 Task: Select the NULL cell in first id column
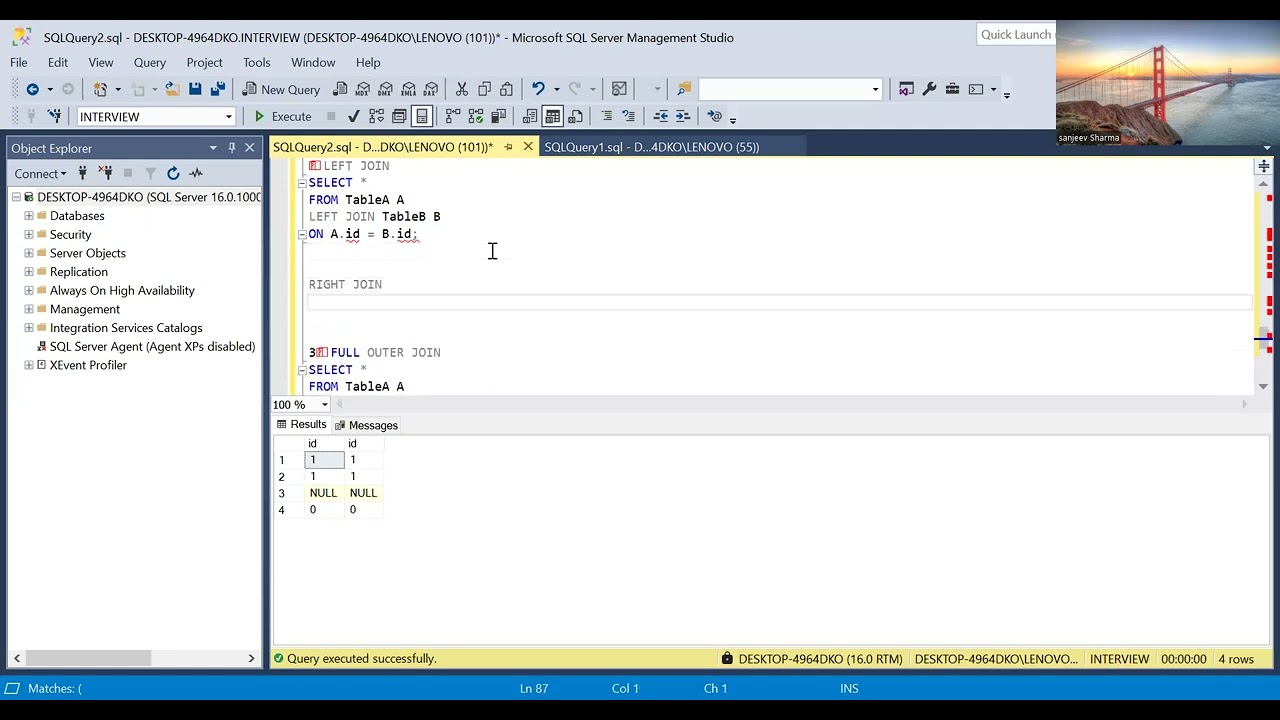click(x=323, y=493)
